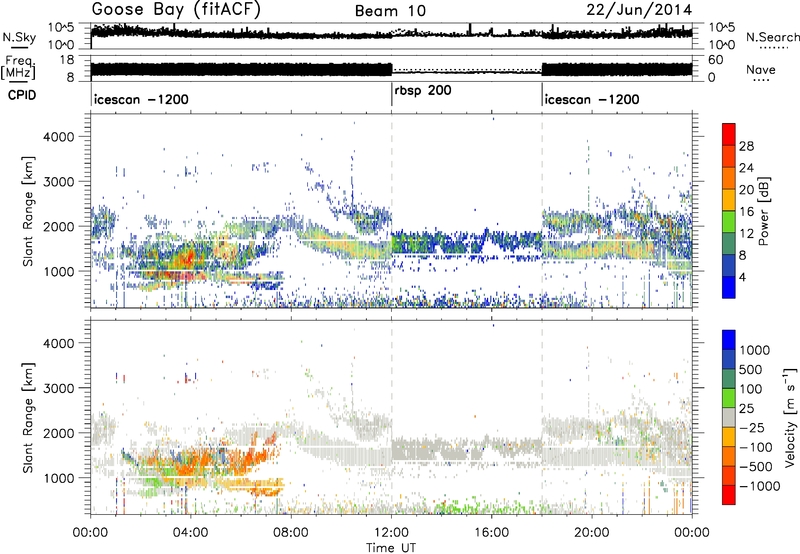
Task: Pick the light green 12–16 dB Power segment
Action: (x=729, y=222)
